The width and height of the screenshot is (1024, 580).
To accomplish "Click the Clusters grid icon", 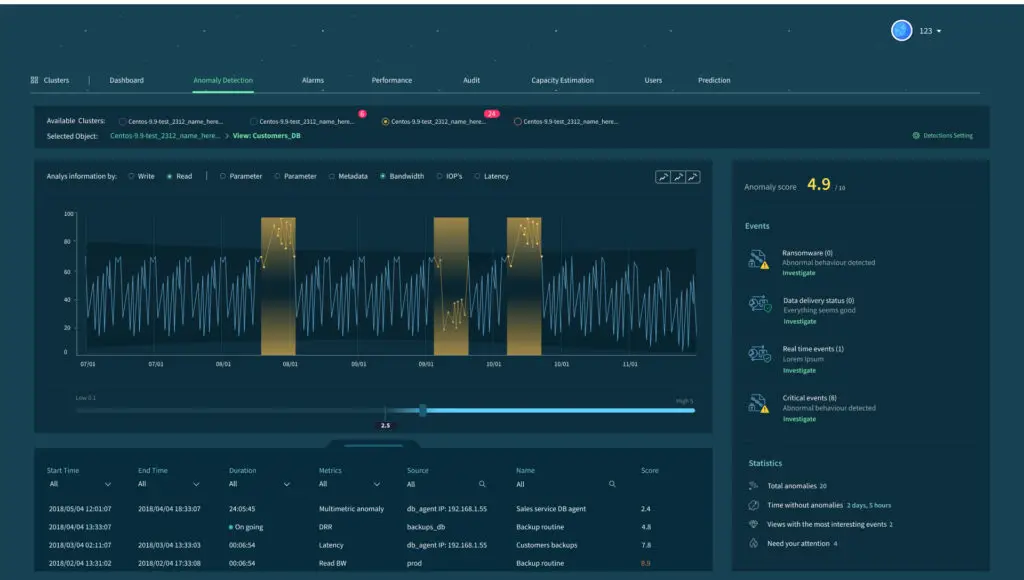I will pos(34,80).
